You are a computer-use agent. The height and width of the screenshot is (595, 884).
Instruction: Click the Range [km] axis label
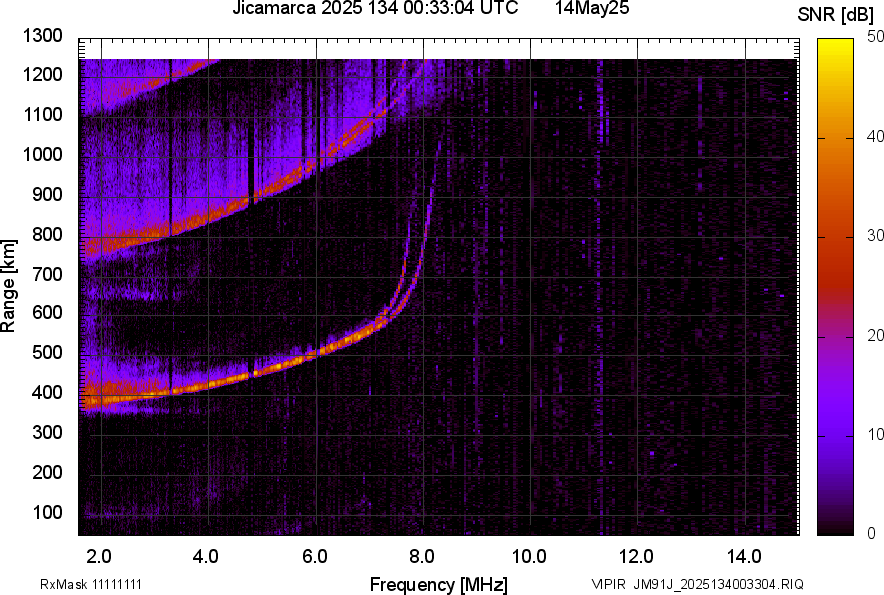coord(8,286)
